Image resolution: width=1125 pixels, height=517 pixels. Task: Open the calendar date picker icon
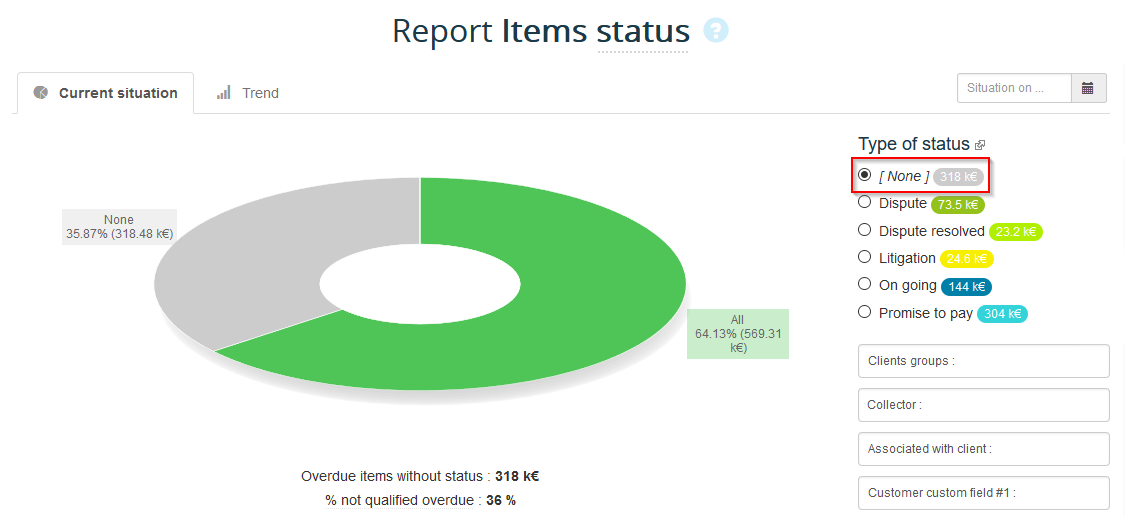pos(1087,88)
